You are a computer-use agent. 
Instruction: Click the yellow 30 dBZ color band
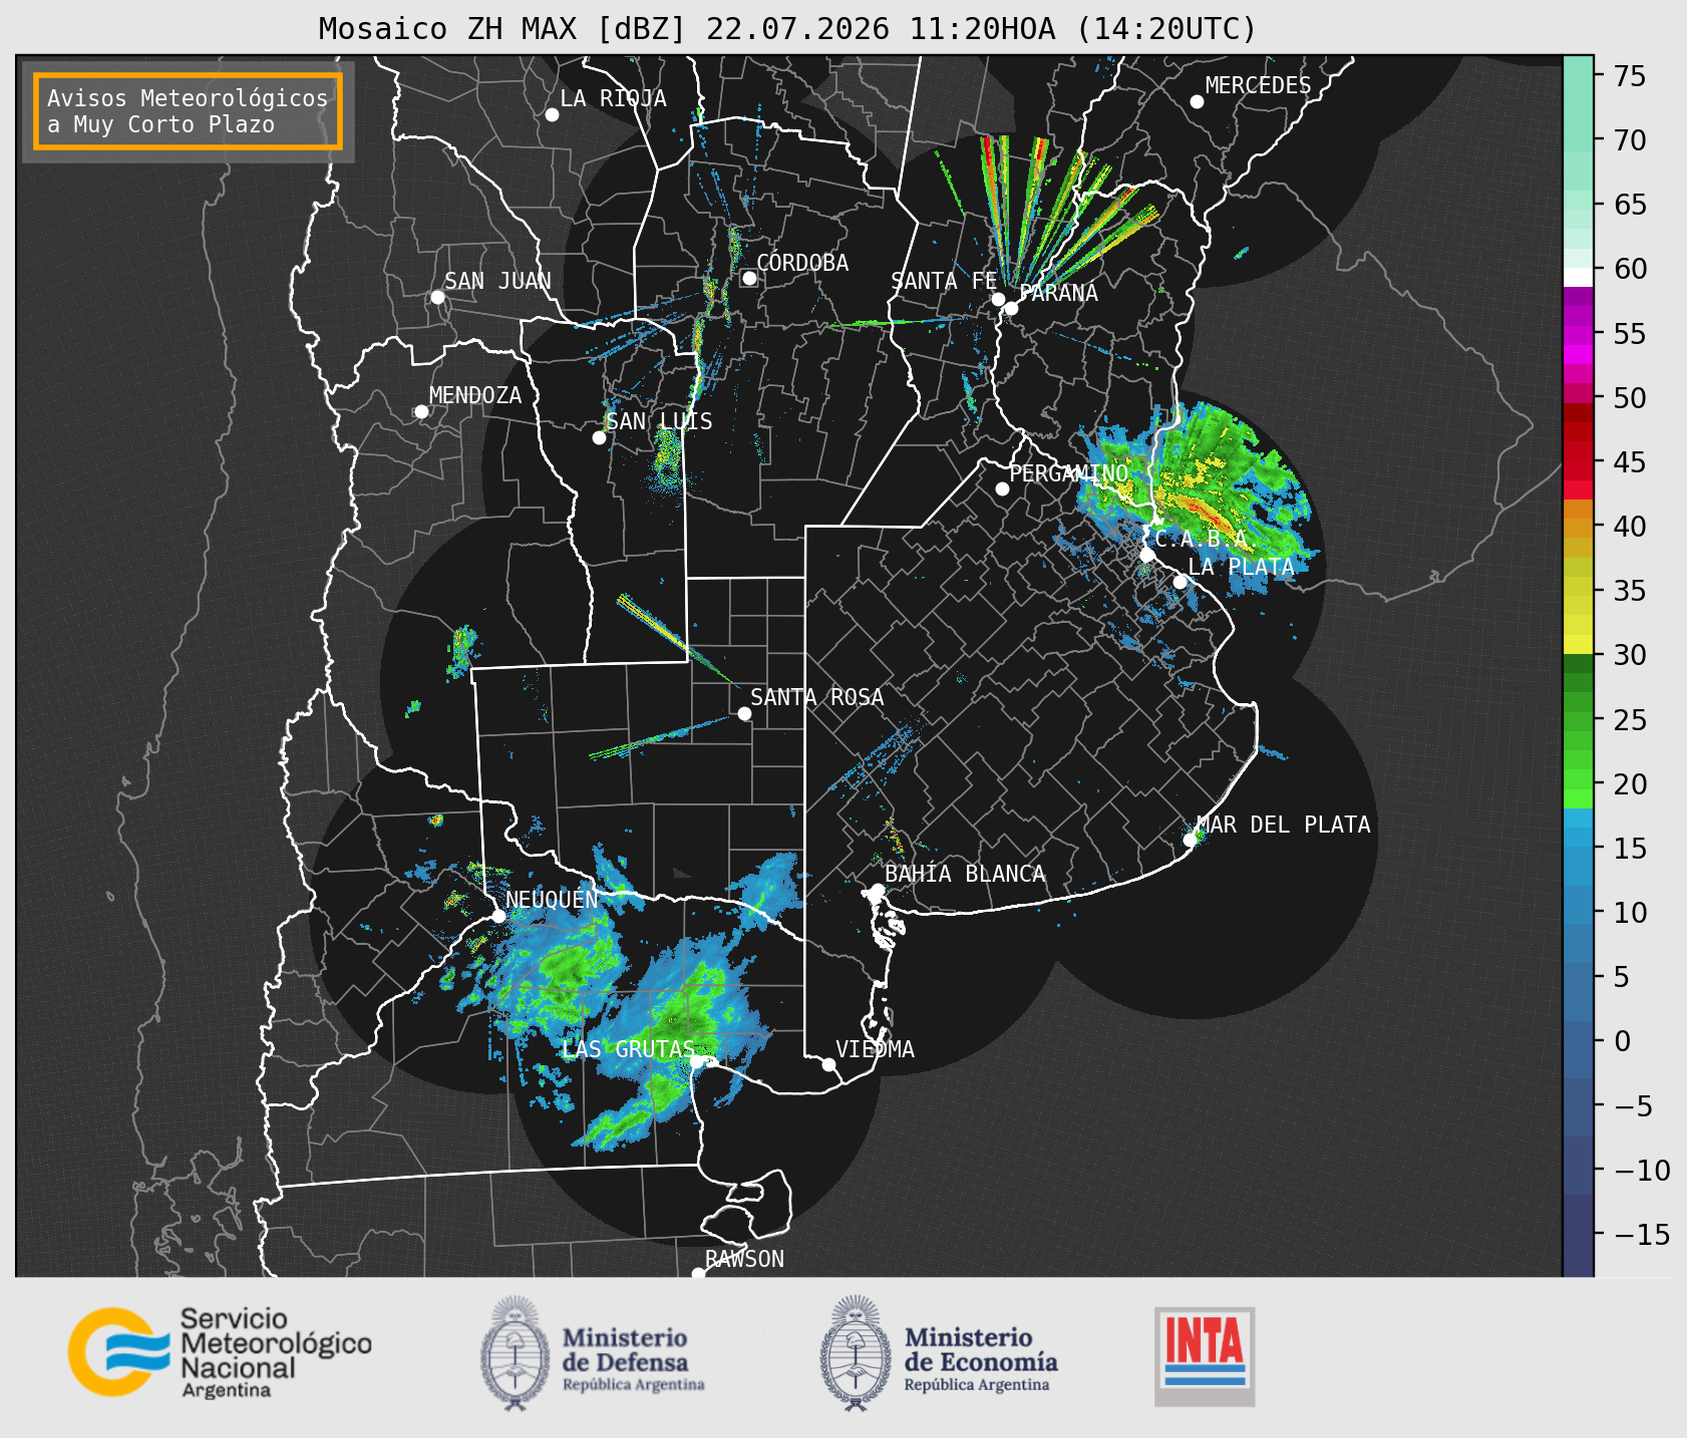coord(1578,645)
